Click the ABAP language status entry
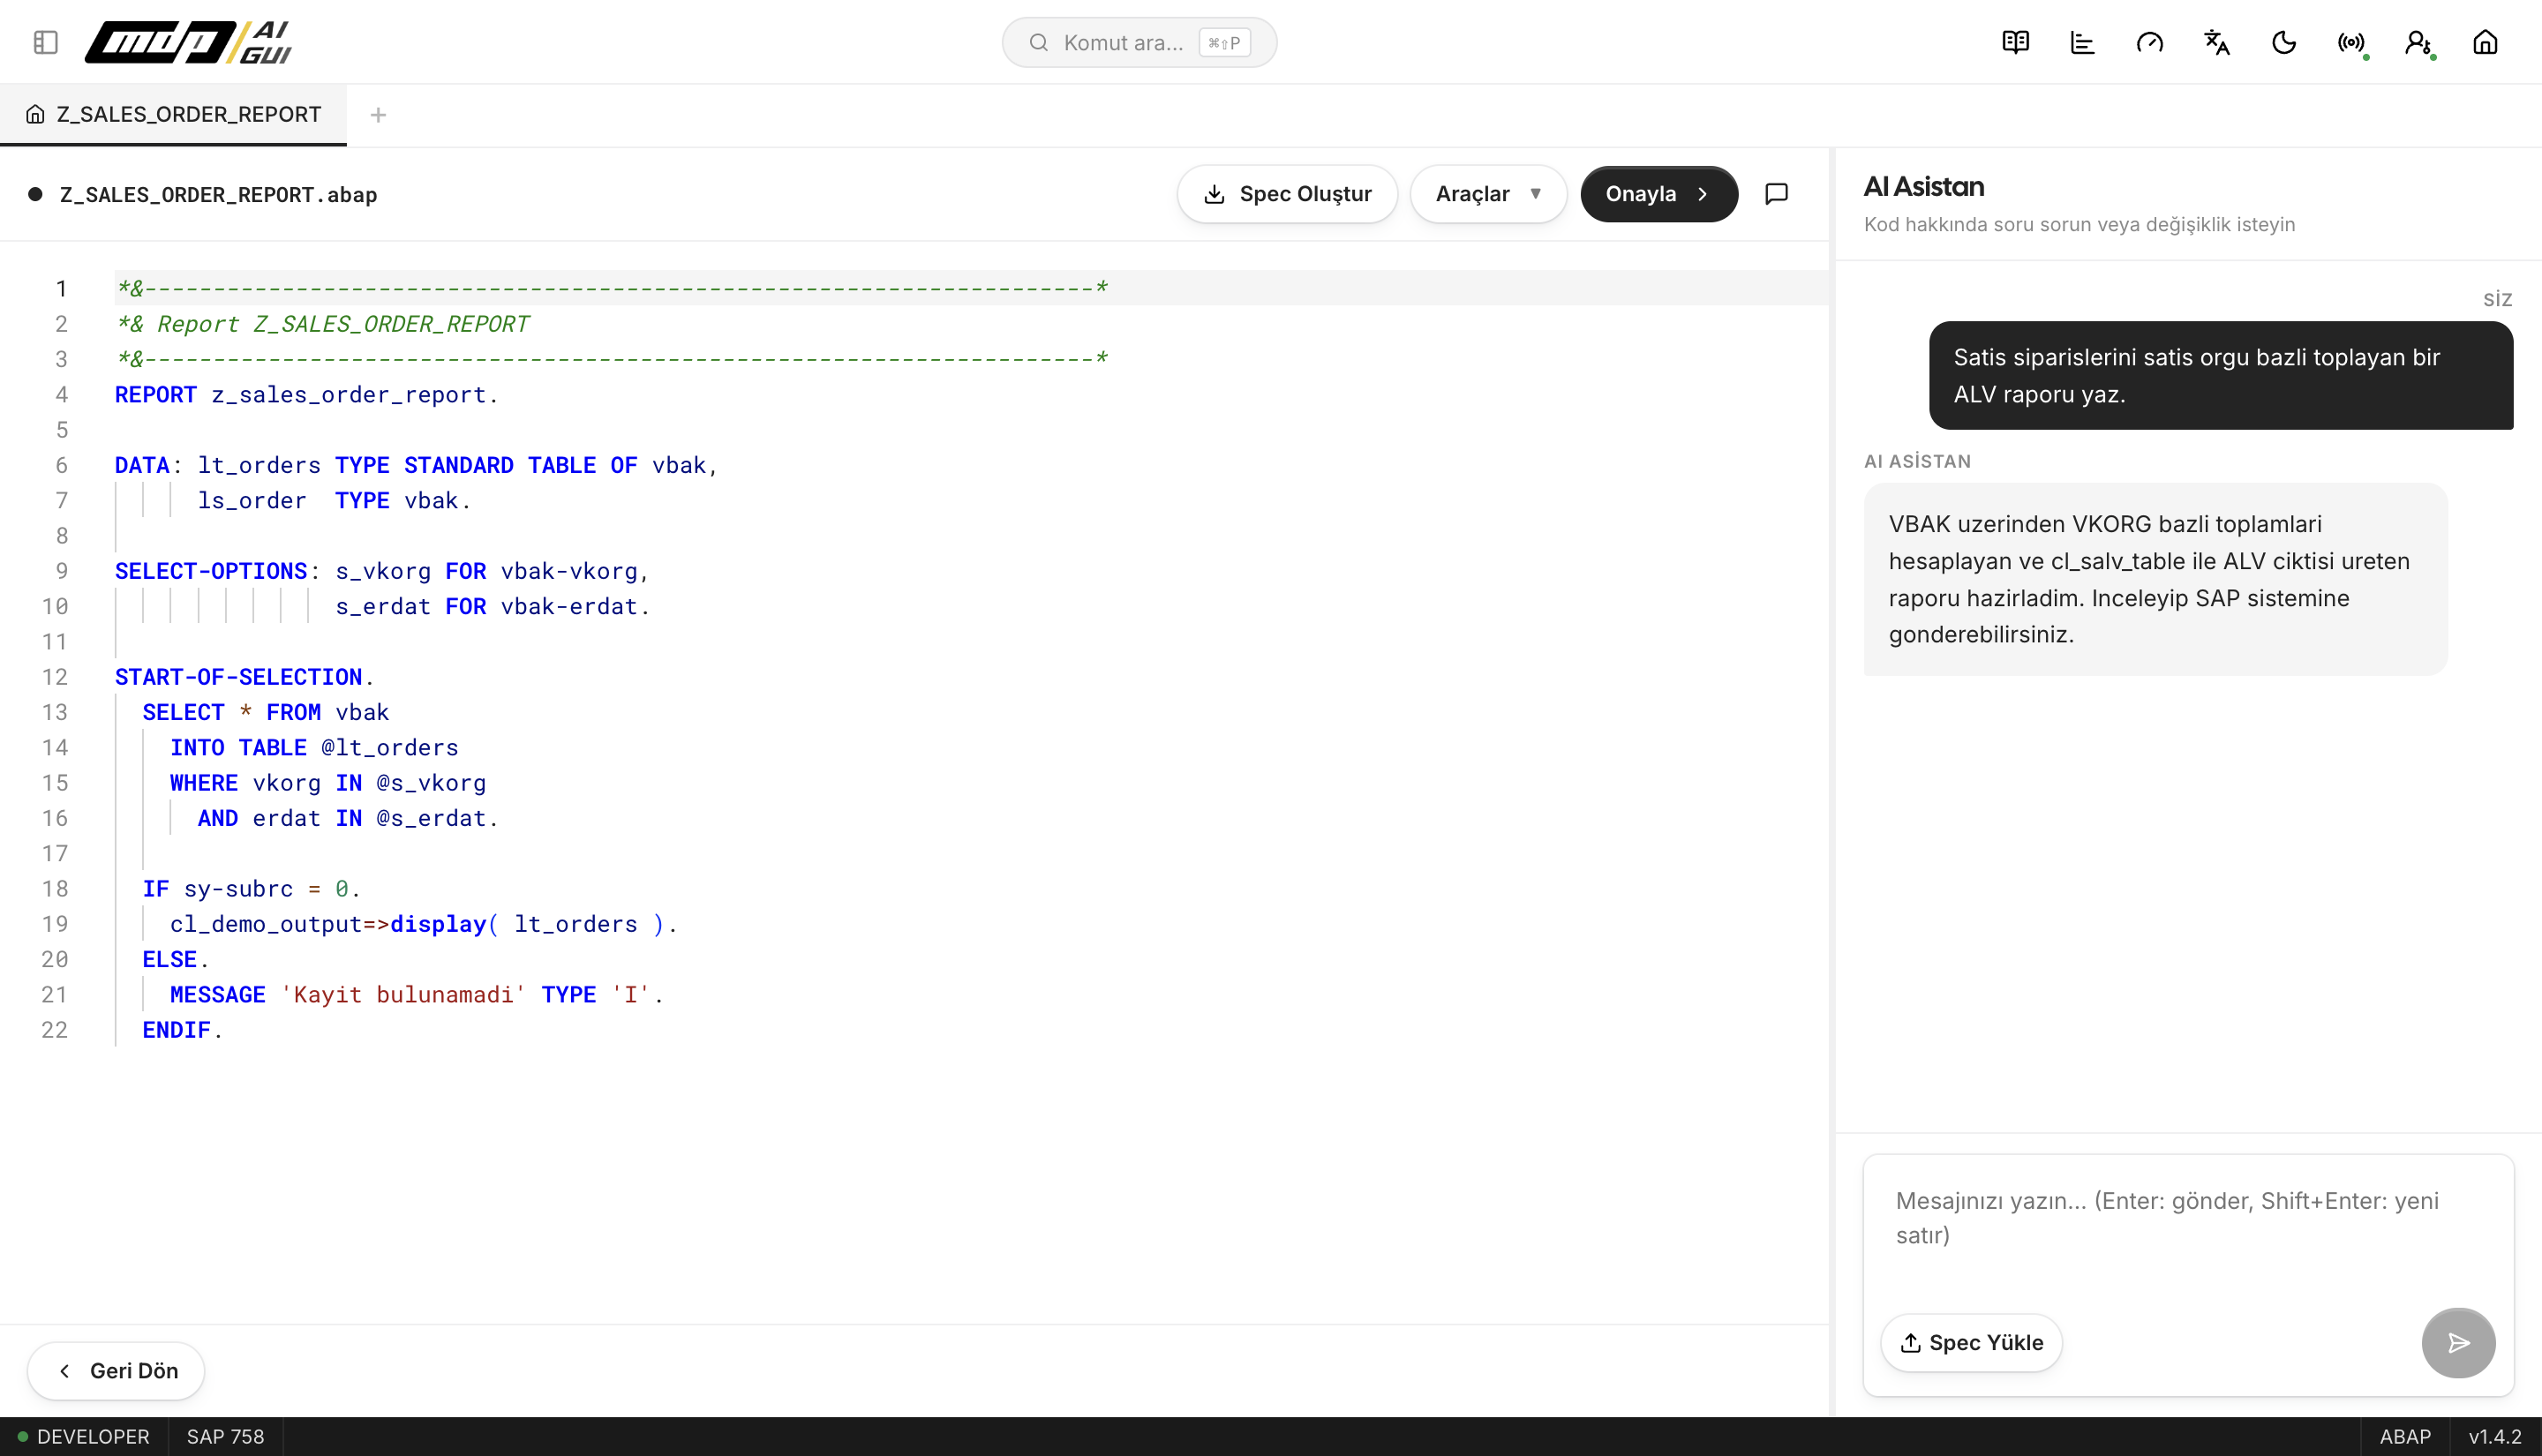 pos(2405,1436)
